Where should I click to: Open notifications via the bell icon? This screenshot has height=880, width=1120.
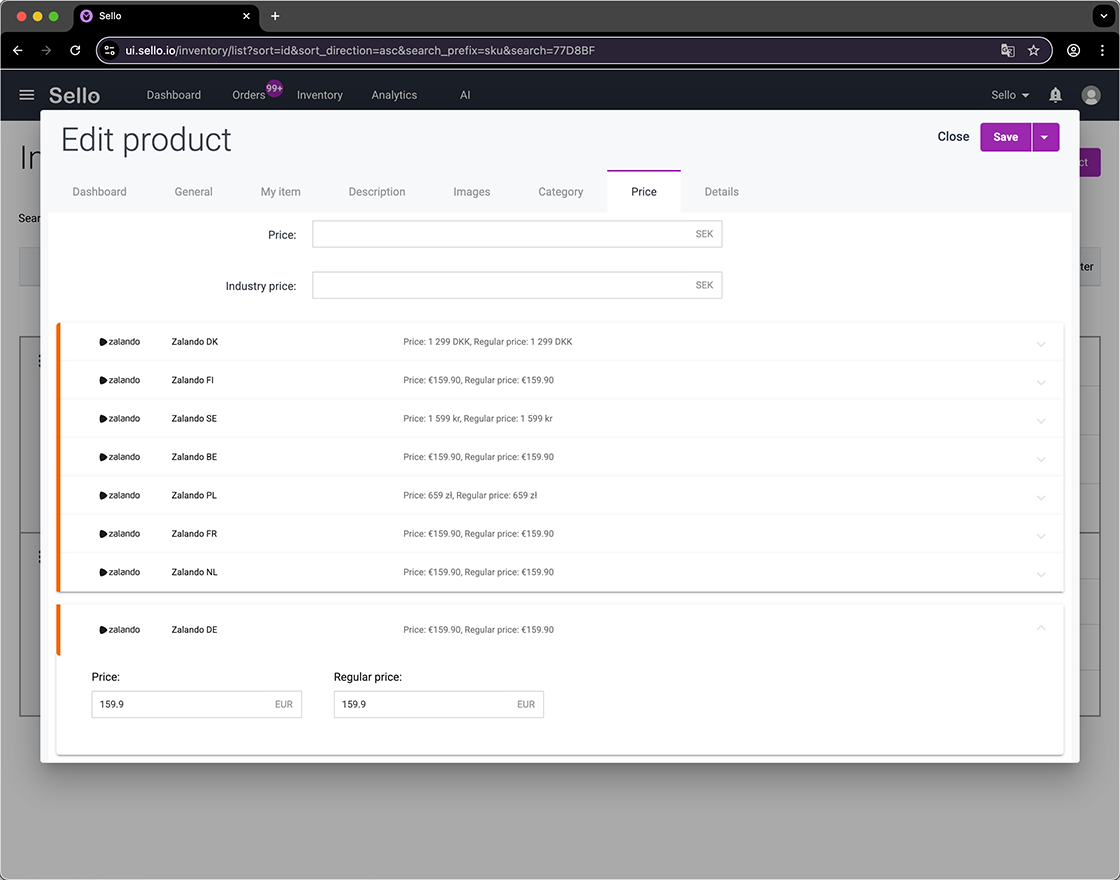point(1054,95)
